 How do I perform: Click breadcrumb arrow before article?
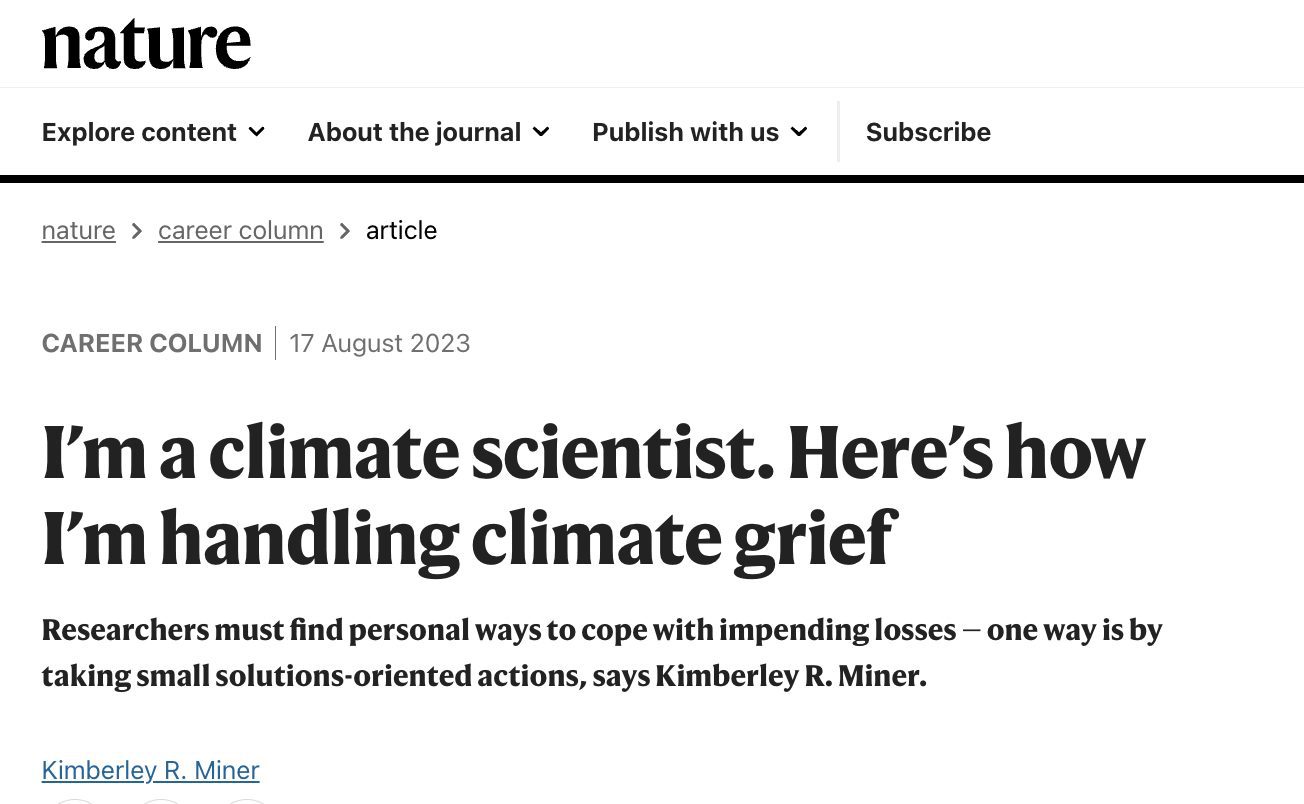(345, 231)
